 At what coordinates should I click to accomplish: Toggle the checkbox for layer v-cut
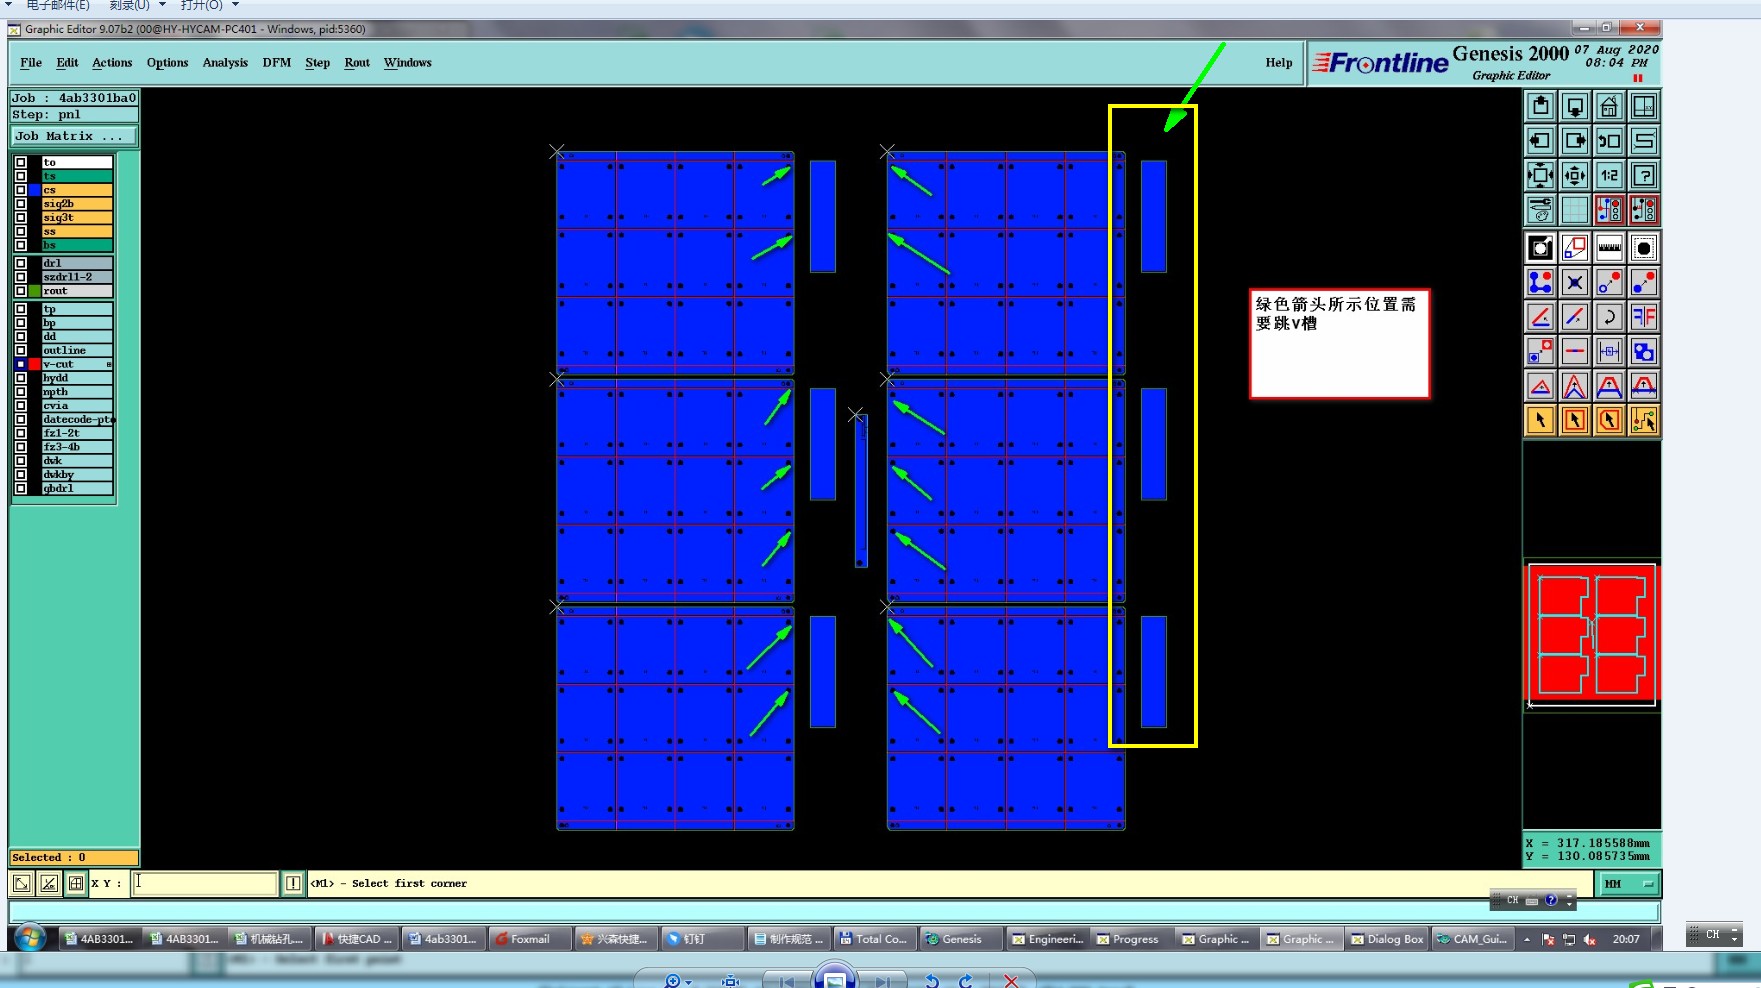[x=20, y=364]
